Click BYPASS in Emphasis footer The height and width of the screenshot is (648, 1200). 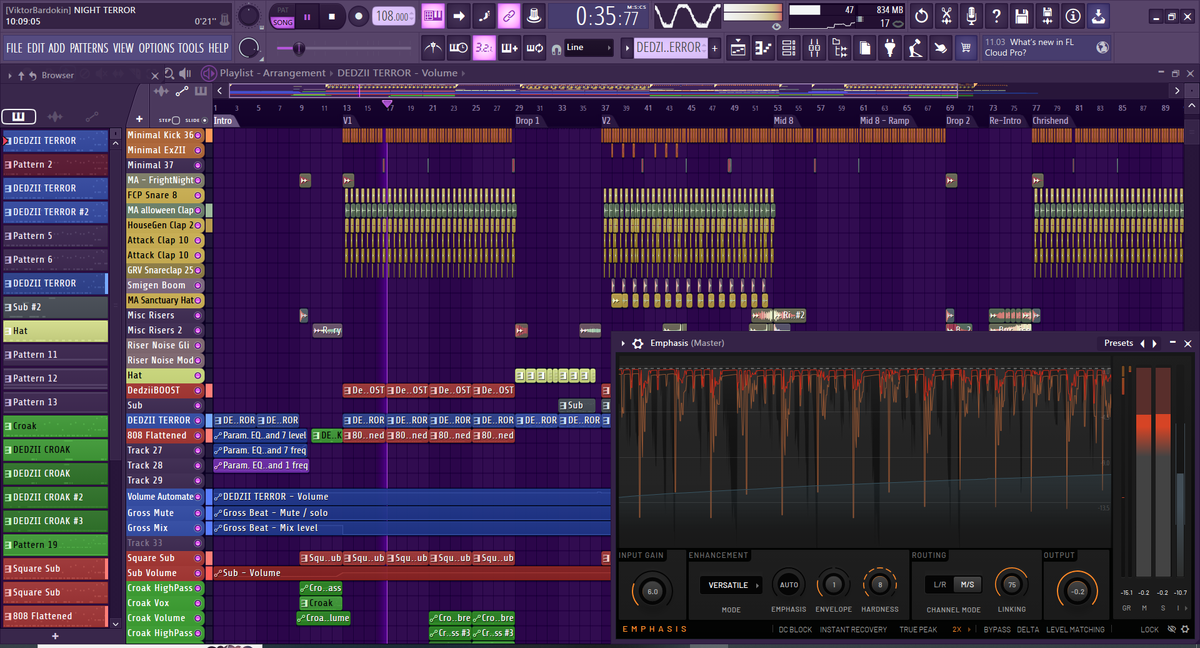point(997,630)
